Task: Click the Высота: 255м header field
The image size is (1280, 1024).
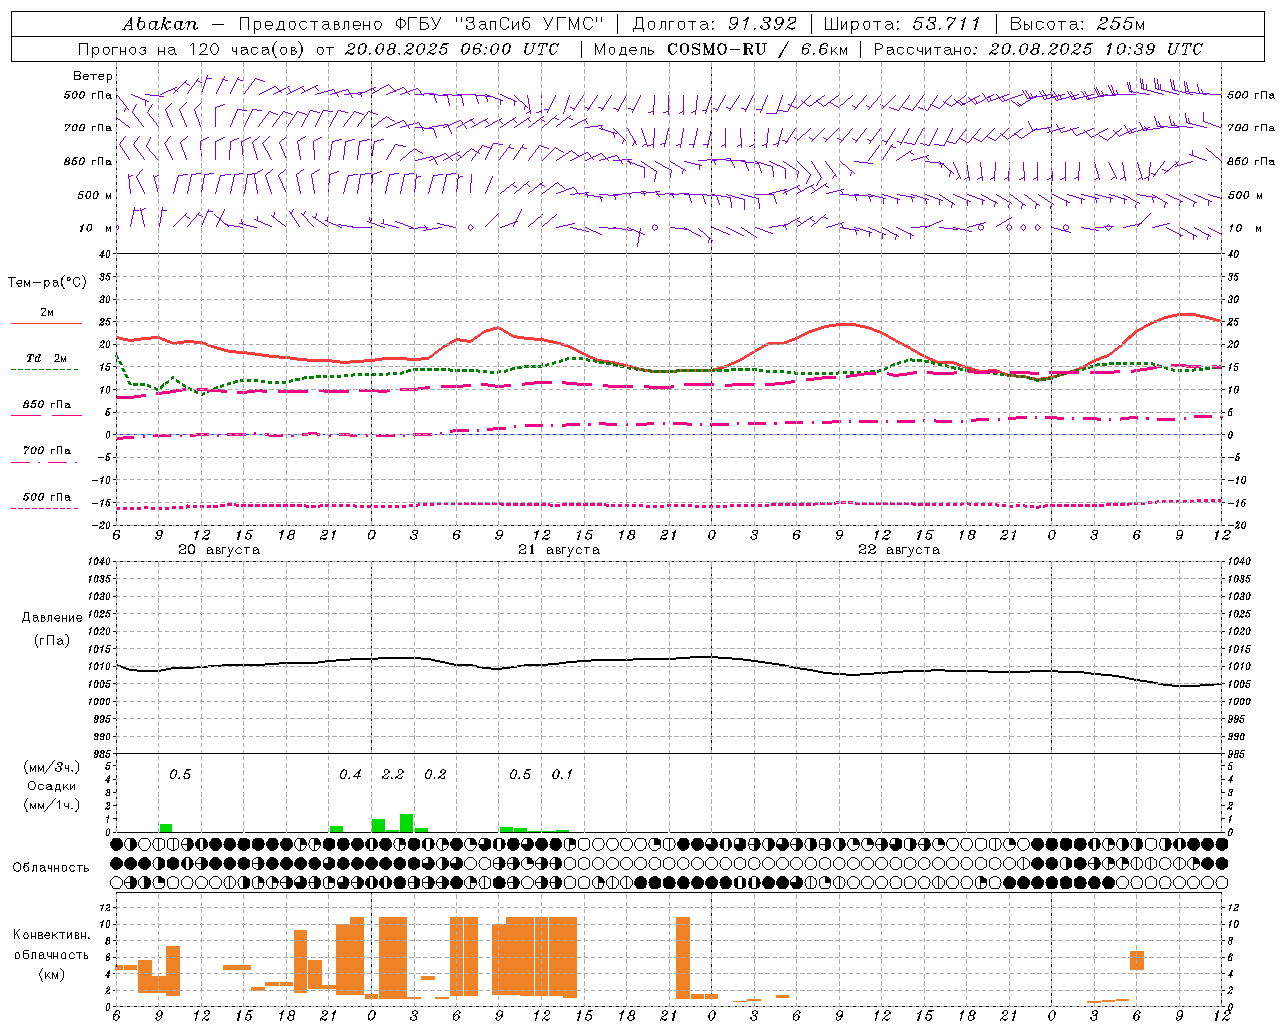Action: pyautogui.click(x=1077, y=23)
